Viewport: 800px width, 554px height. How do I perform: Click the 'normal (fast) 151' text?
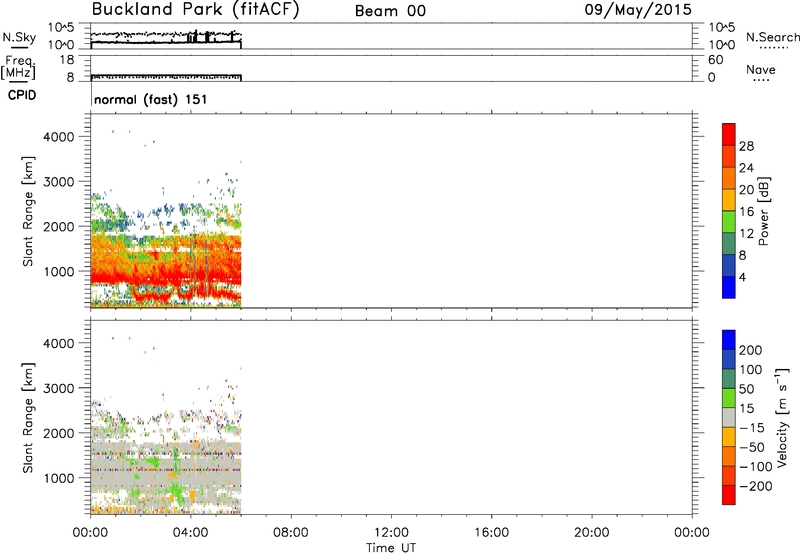pos(151,99)
